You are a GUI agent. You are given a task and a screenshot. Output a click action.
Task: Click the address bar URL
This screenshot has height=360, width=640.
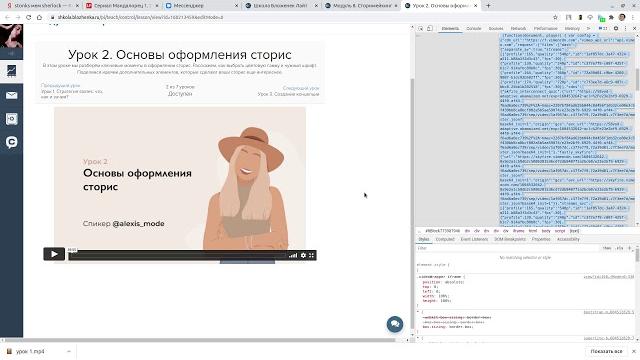click(x=140, y=17)
